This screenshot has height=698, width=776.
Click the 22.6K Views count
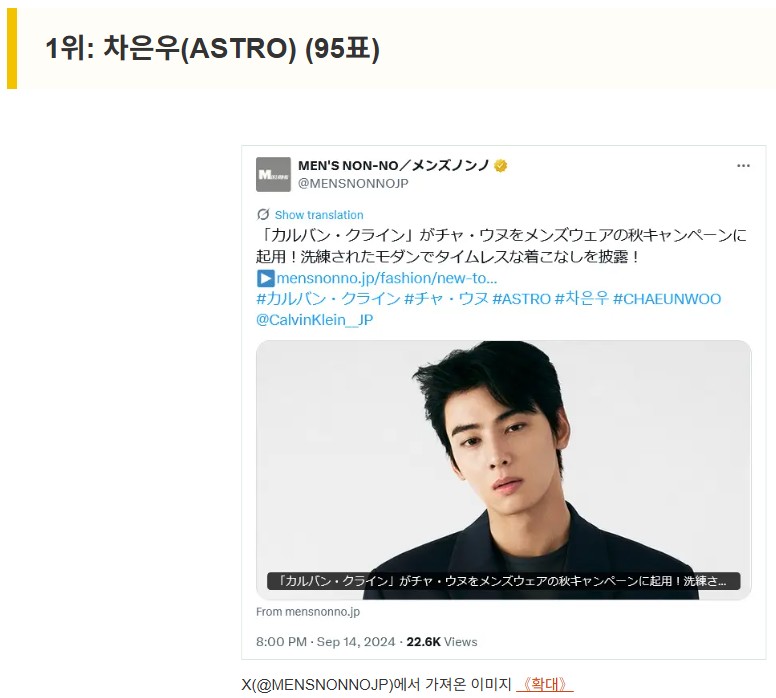pyautogui.click(x=442, y=642)
